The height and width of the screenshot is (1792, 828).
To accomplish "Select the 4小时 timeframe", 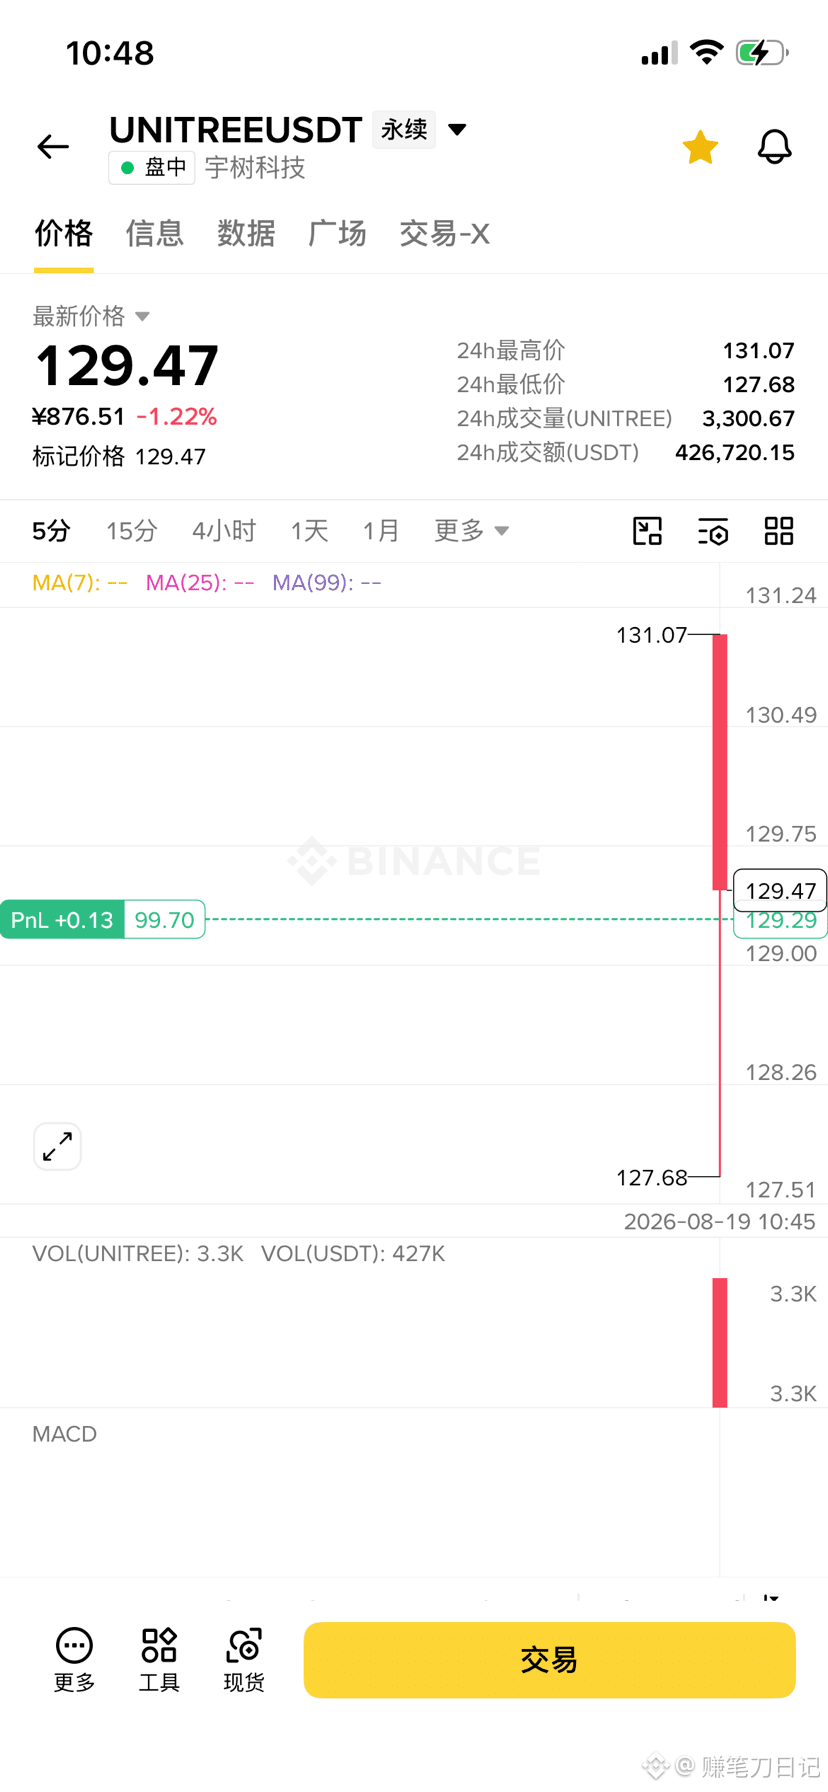I will pyautogui.click(x=224, y=531).
